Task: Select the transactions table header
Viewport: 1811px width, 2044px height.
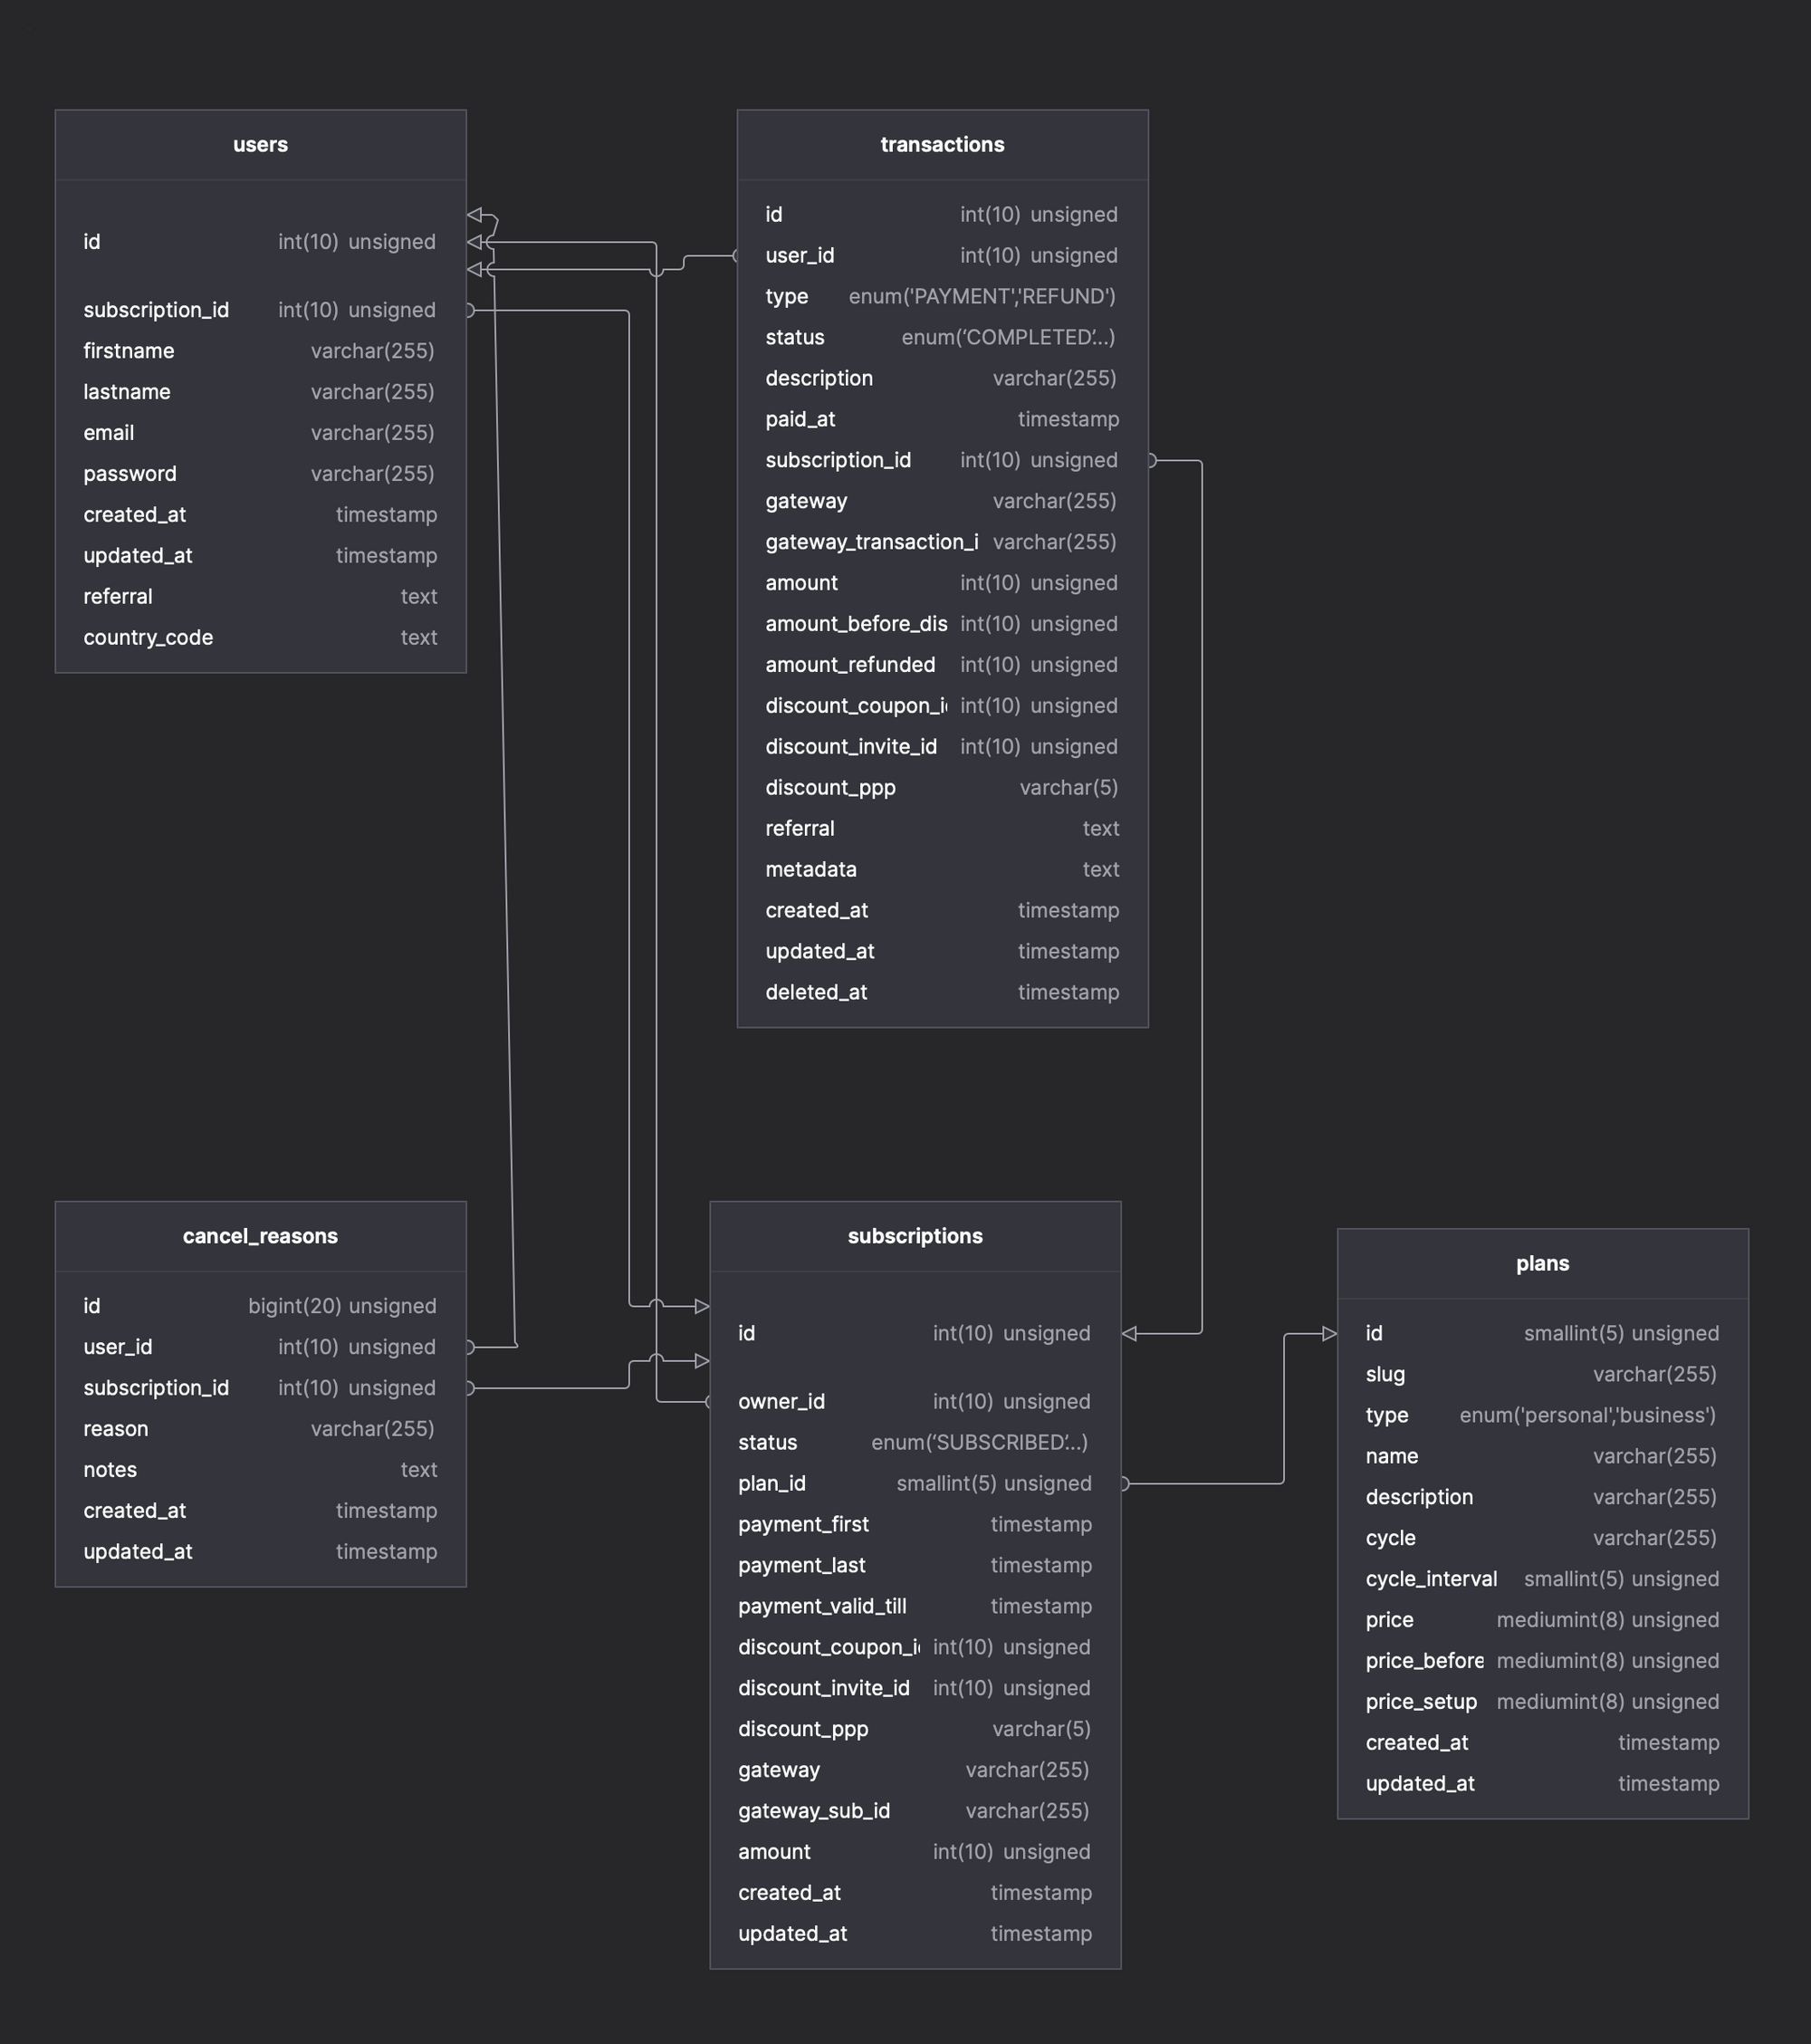Action: pos(942,145)
